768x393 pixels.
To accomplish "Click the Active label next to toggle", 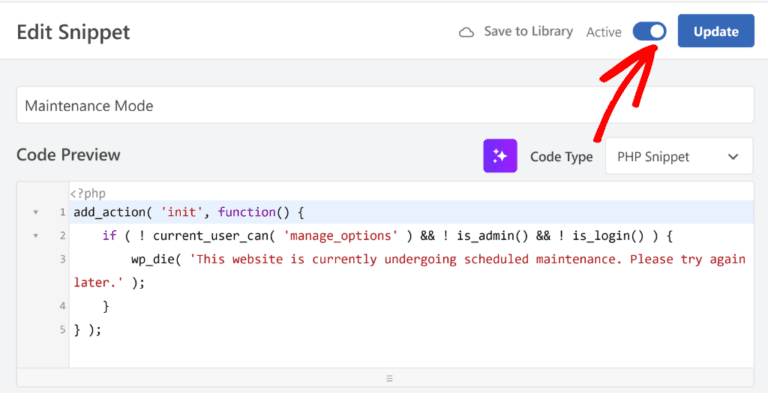I will (x=604, y=32).
